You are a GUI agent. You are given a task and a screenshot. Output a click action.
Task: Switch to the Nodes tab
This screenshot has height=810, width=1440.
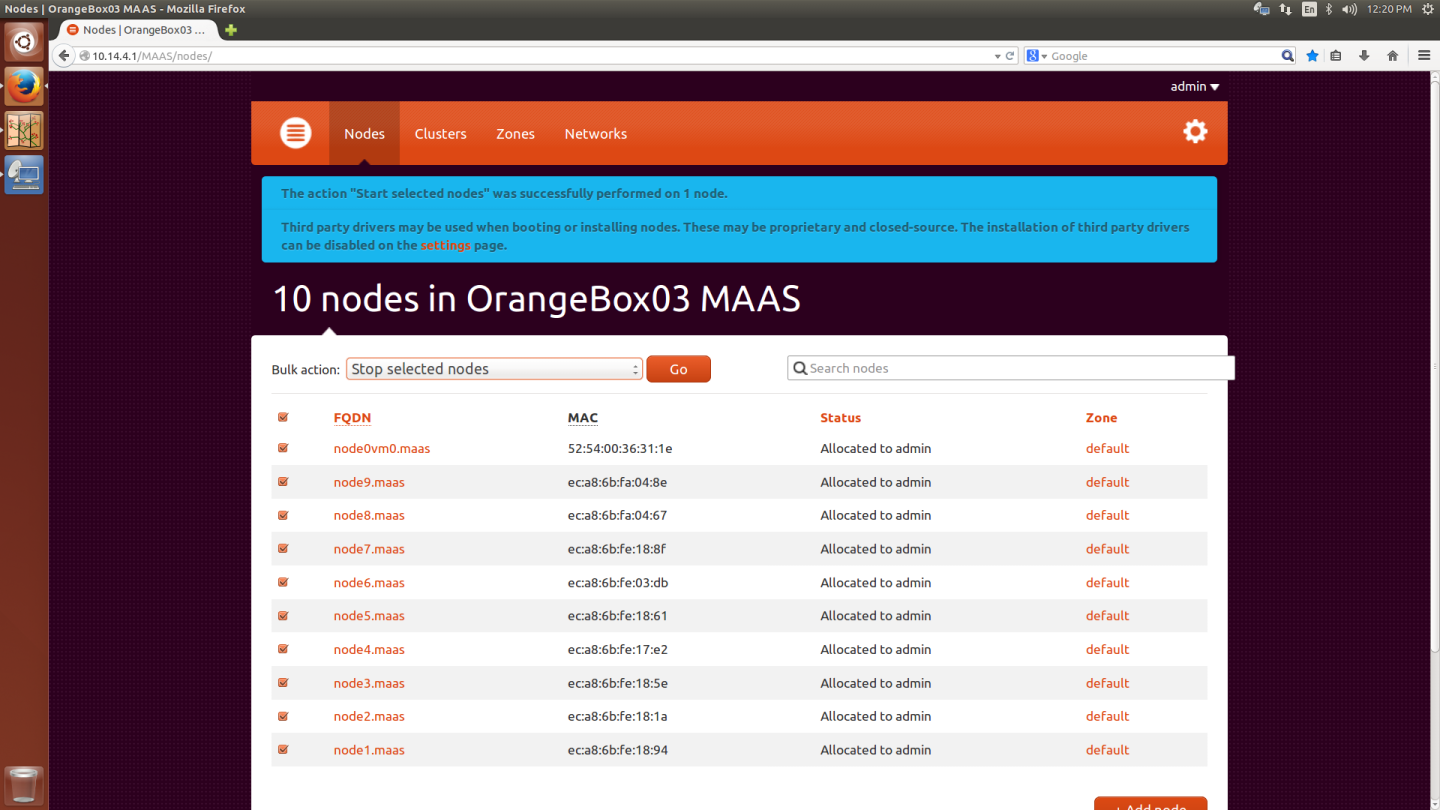point(364,133)
